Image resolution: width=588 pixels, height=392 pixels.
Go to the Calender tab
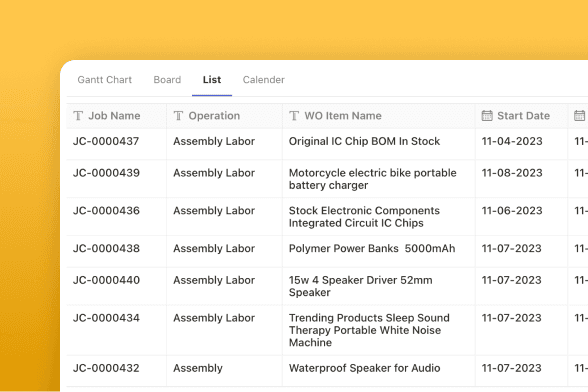264,80
